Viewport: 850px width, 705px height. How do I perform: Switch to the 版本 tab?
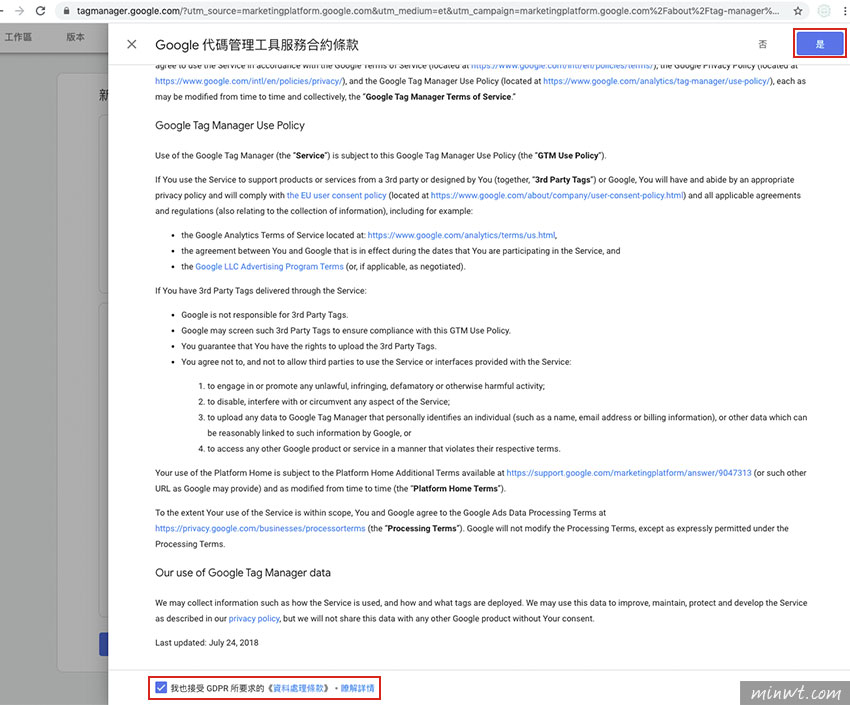[75, 37]
